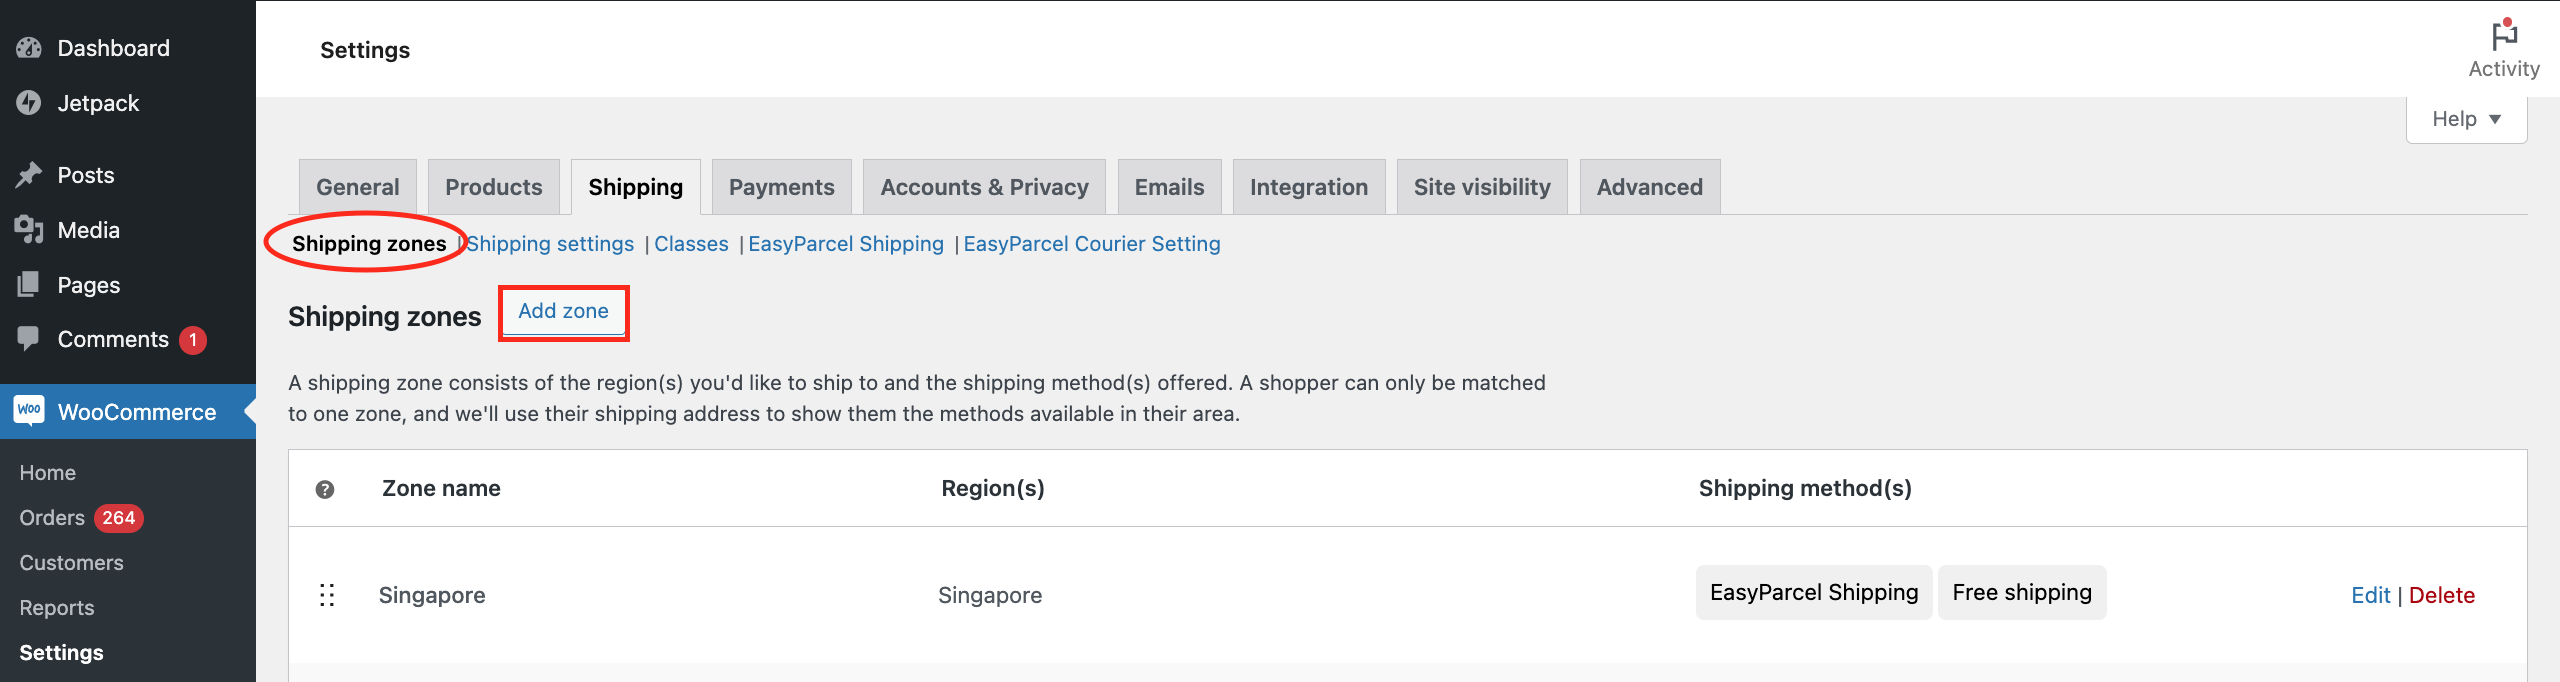
Task: Open the Activity flag panel
Action: click(x=2503, y=49)
